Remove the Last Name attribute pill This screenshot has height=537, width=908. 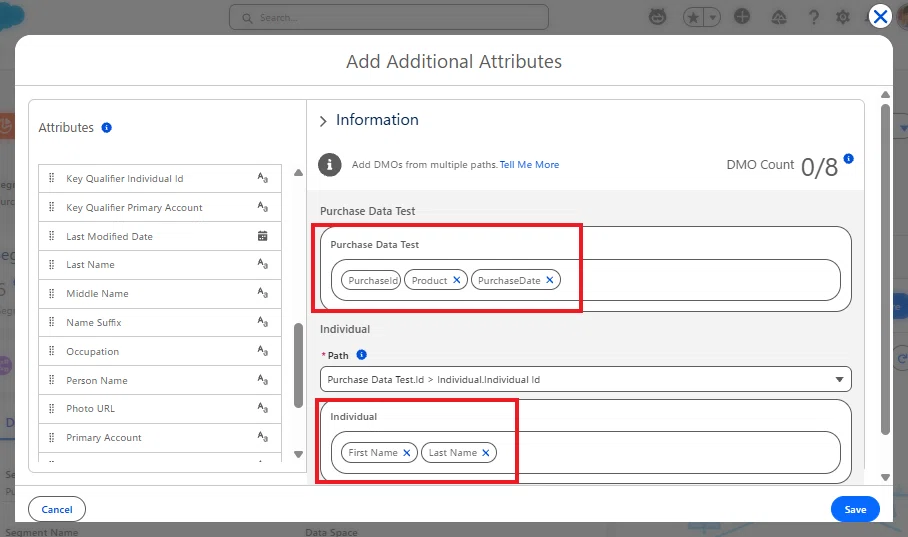pyautogui.click(x=485, y=452)
